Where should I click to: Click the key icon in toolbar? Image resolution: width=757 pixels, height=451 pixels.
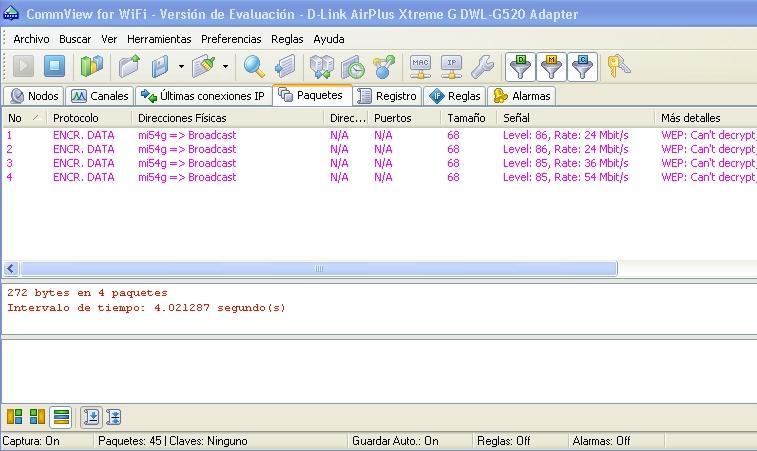[x=620, y=66]
